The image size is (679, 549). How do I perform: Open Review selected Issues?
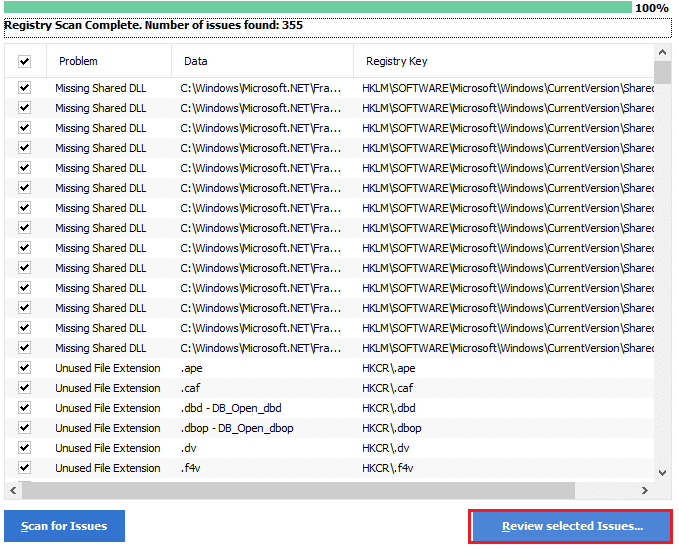click(572, 526)
